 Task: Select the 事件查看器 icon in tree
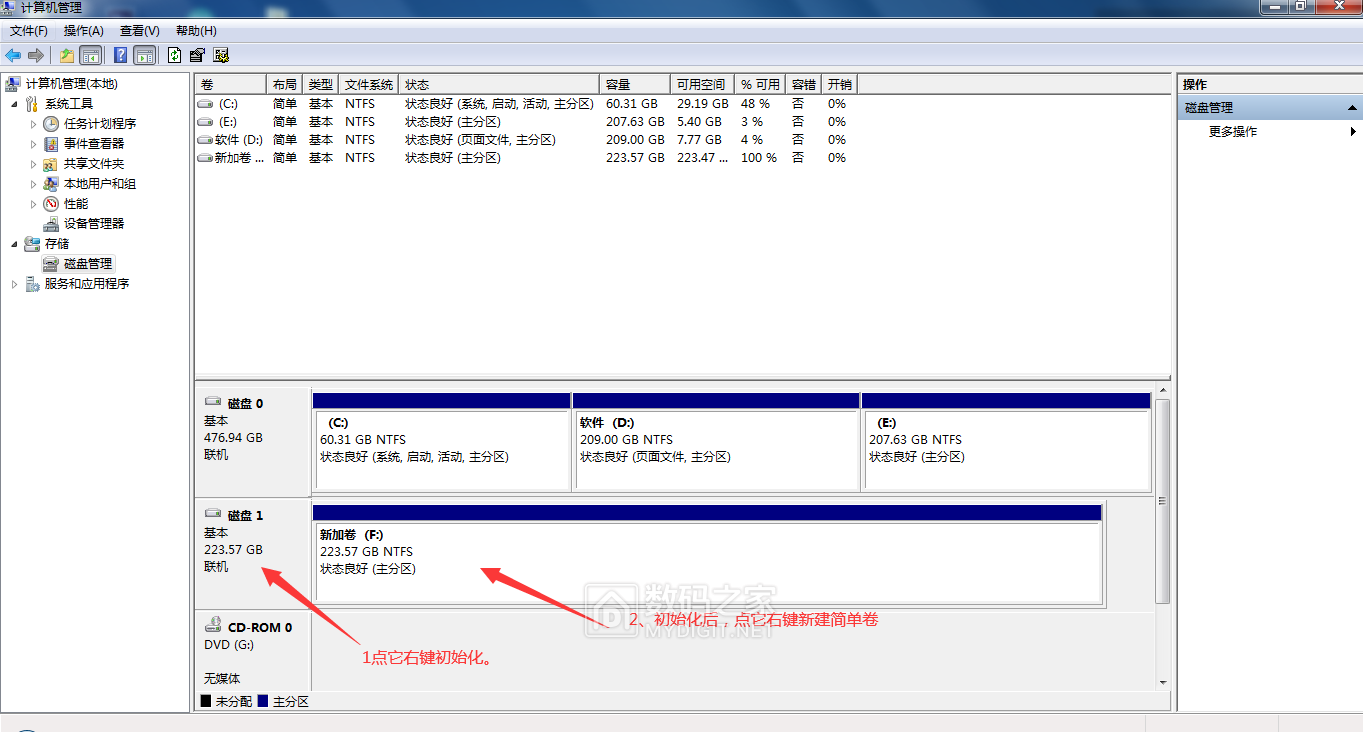click(x=51, y=144)
